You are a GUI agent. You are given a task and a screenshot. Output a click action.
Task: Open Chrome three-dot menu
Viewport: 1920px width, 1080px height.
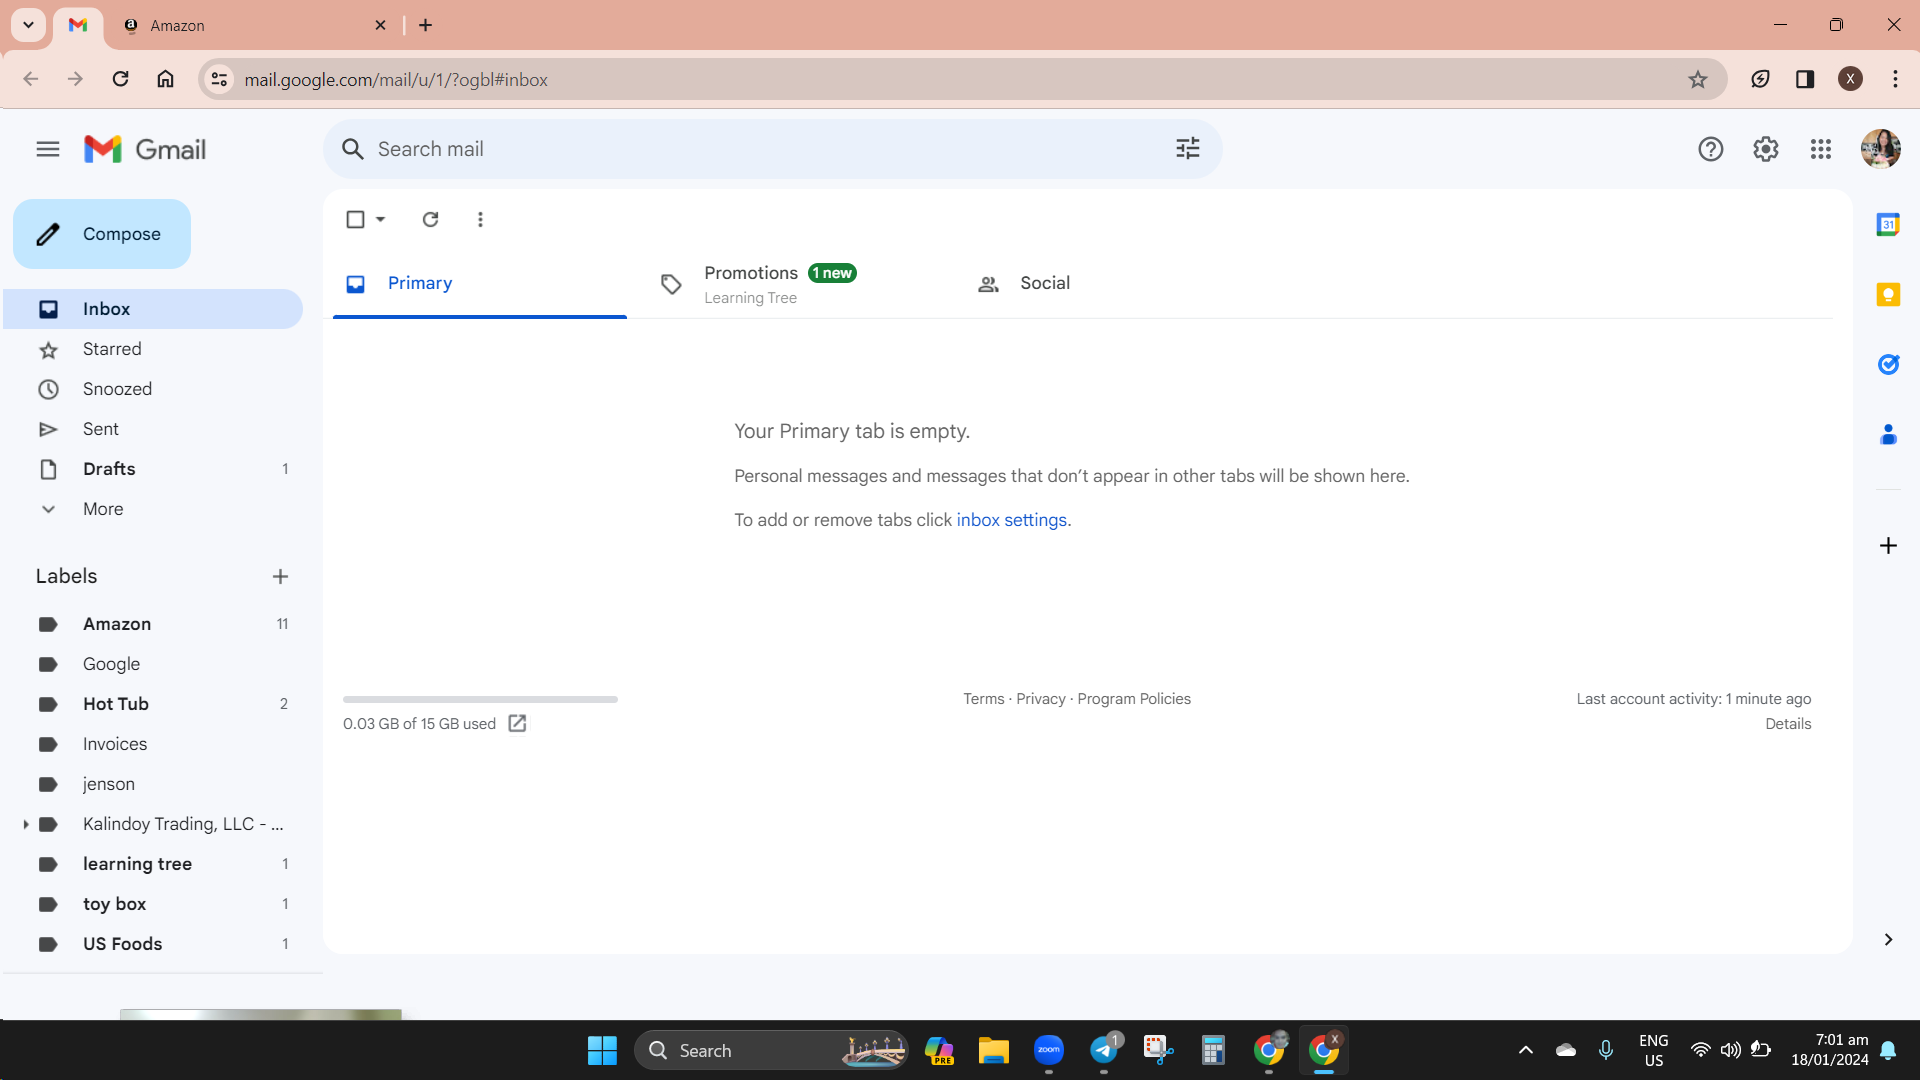point(1895,79)
